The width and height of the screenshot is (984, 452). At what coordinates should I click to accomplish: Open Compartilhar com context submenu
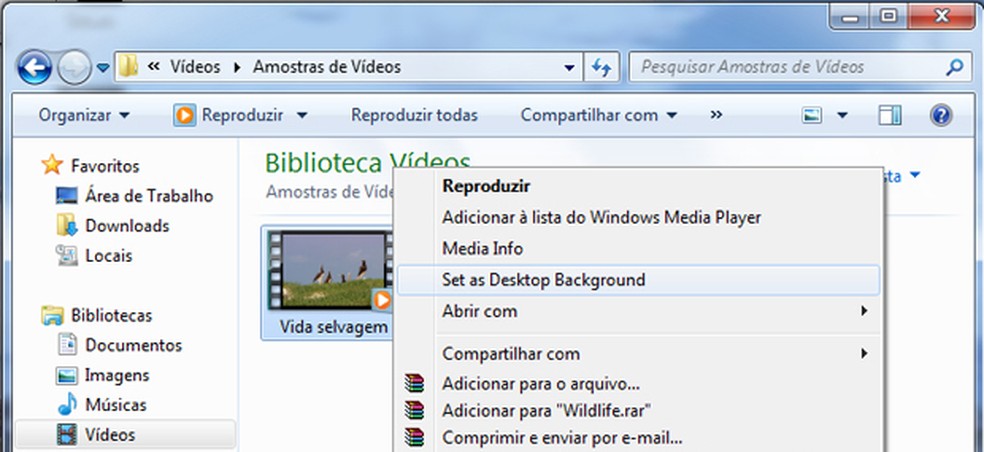(x=638, y=353)
